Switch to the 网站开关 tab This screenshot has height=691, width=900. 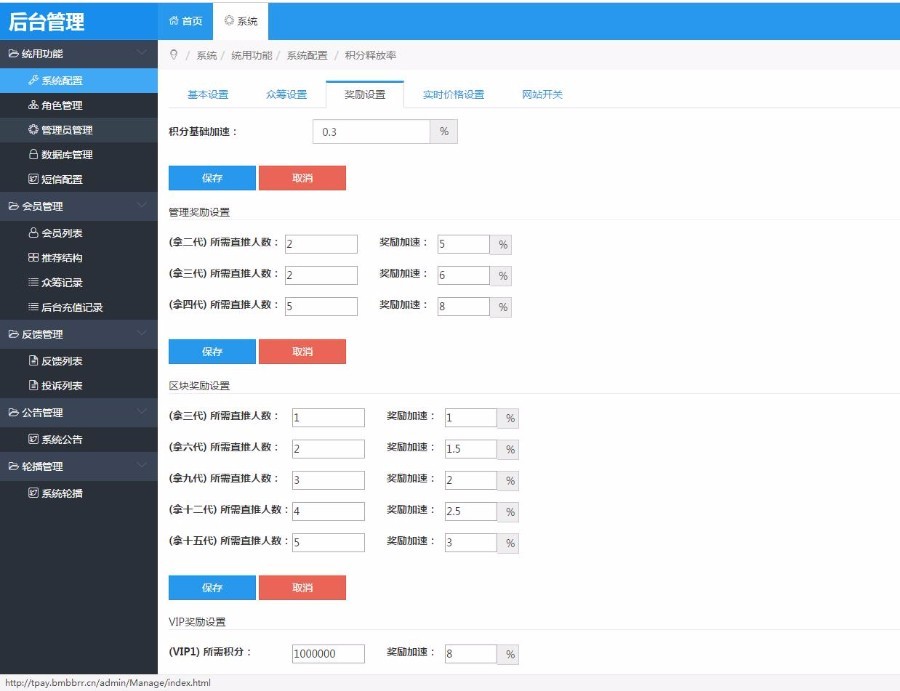pos(542,95)
